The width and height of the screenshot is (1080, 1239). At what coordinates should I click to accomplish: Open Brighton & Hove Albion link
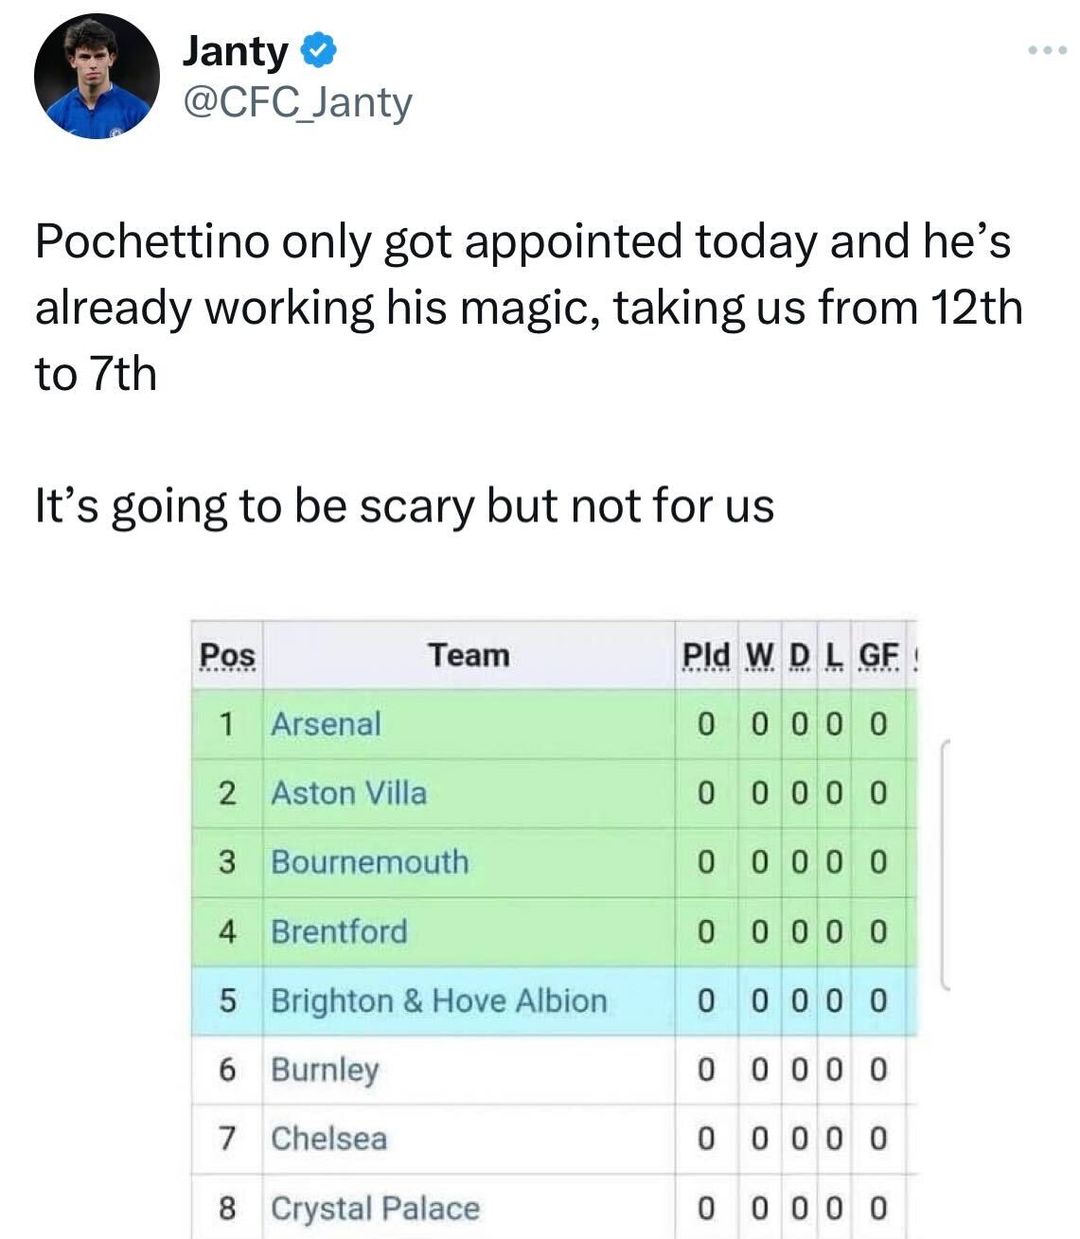click(439, 1000)
